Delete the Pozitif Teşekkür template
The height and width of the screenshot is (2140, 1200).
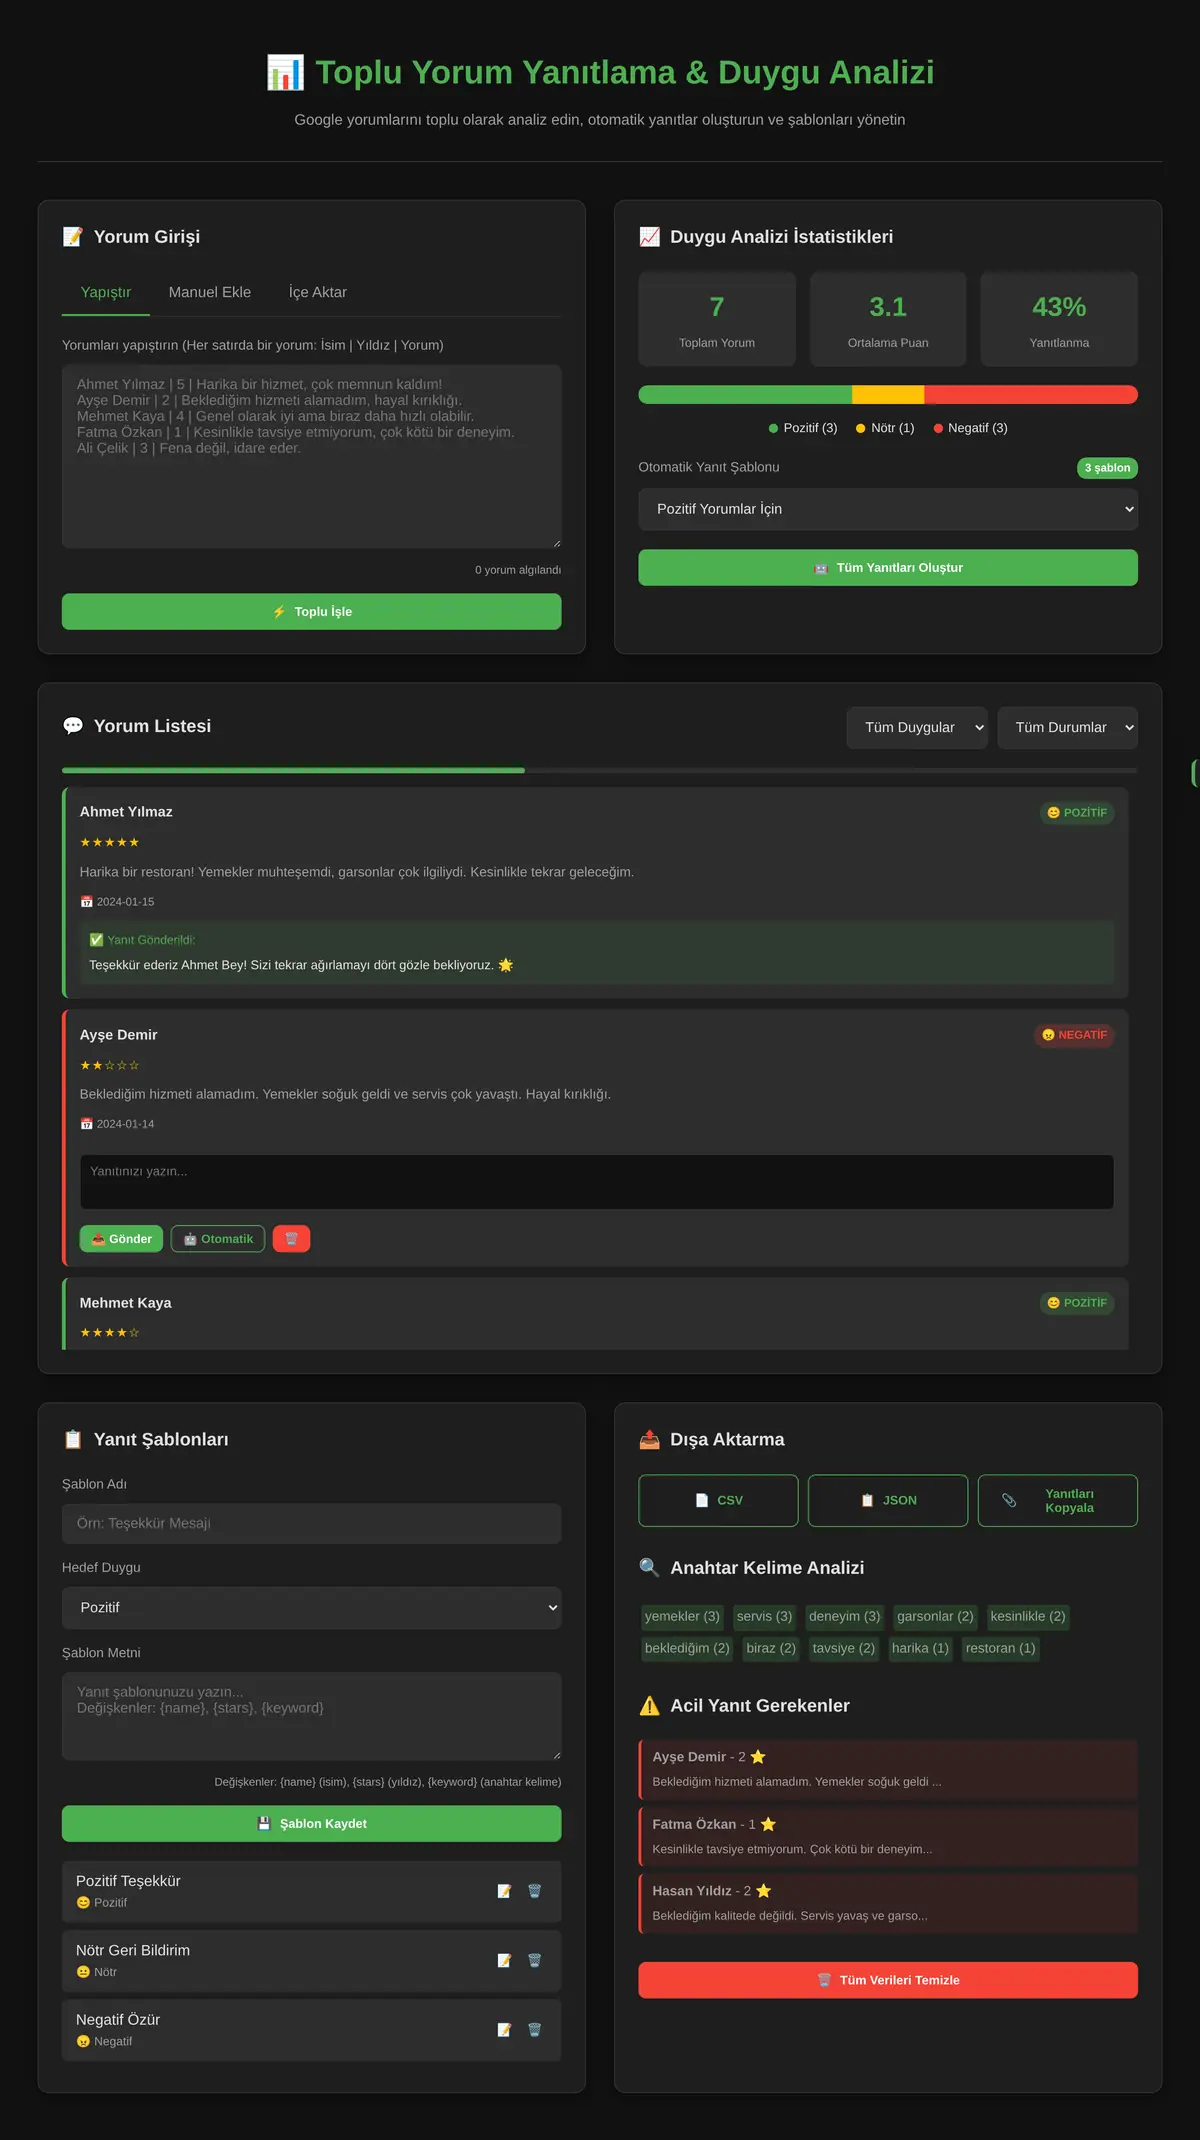(534, 1891)
